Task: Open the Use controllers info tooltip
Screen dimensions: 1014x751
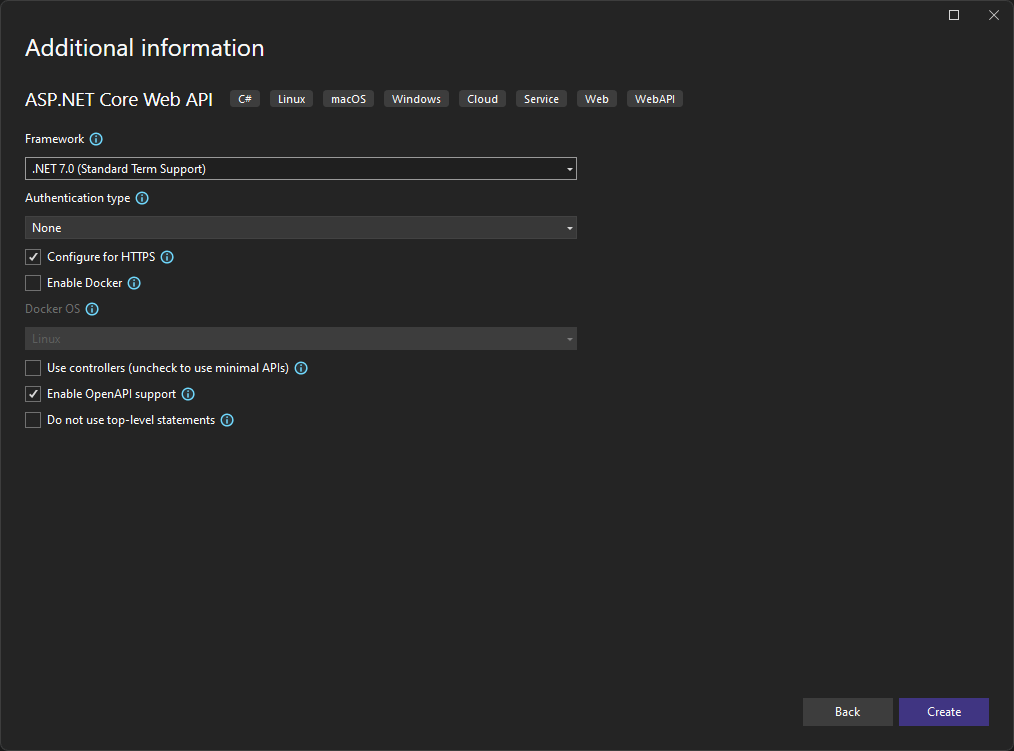Action: click(x=300, y=368)
